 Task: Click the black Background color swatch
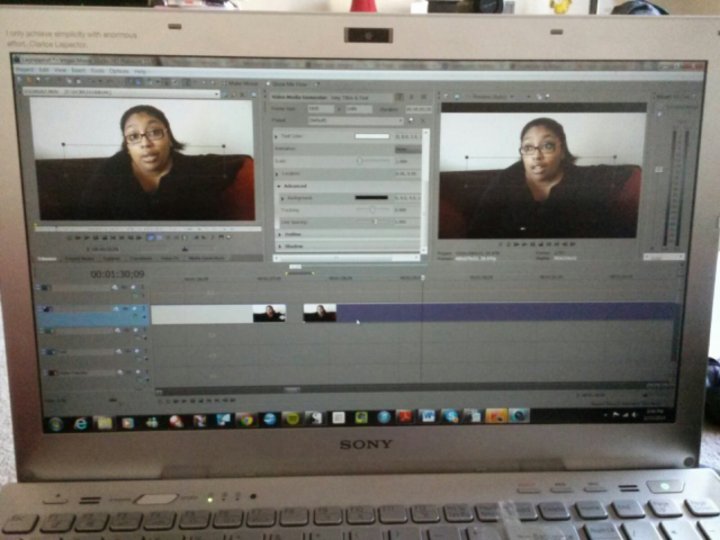coord(371,198)
